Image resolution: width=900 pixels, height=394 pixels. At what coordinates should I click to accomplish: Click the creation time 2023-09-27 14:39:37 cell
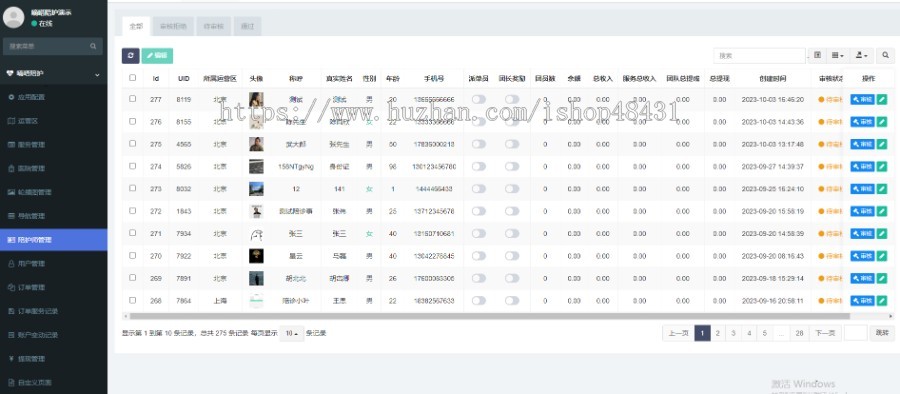773,167
